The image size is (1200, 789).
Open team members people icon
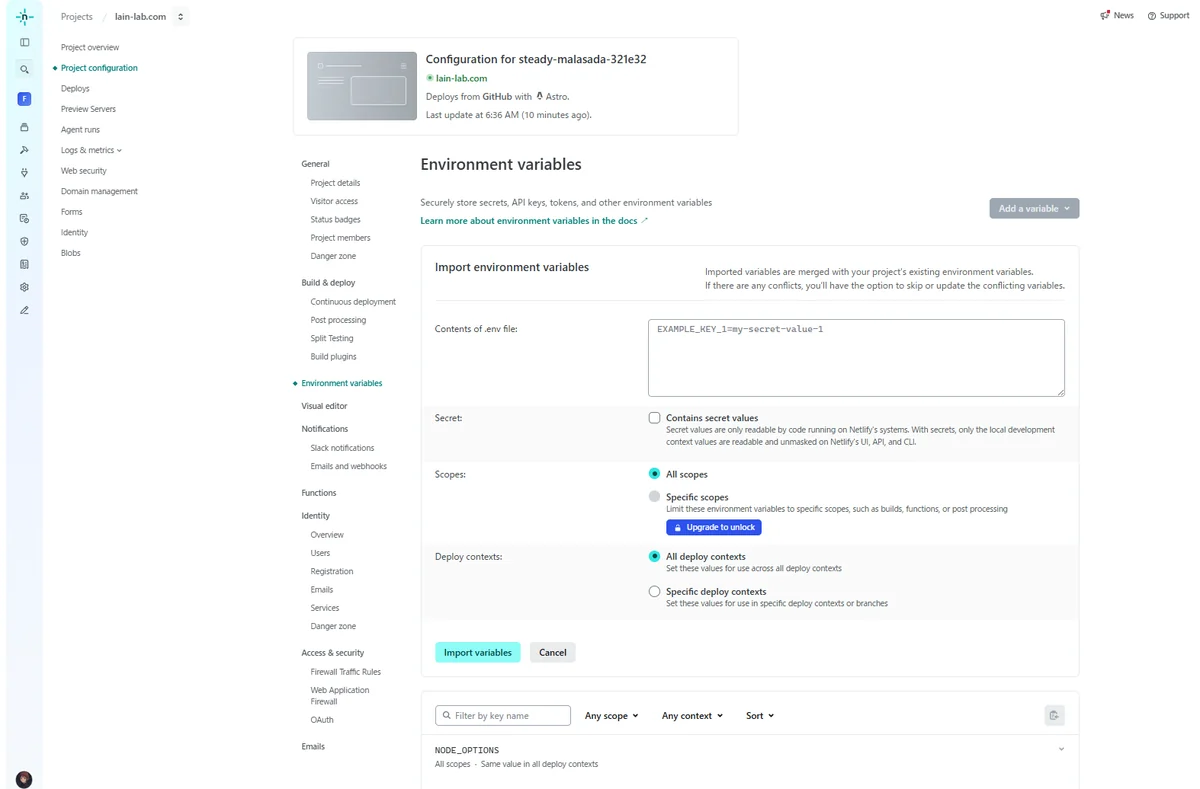(24, 196)
